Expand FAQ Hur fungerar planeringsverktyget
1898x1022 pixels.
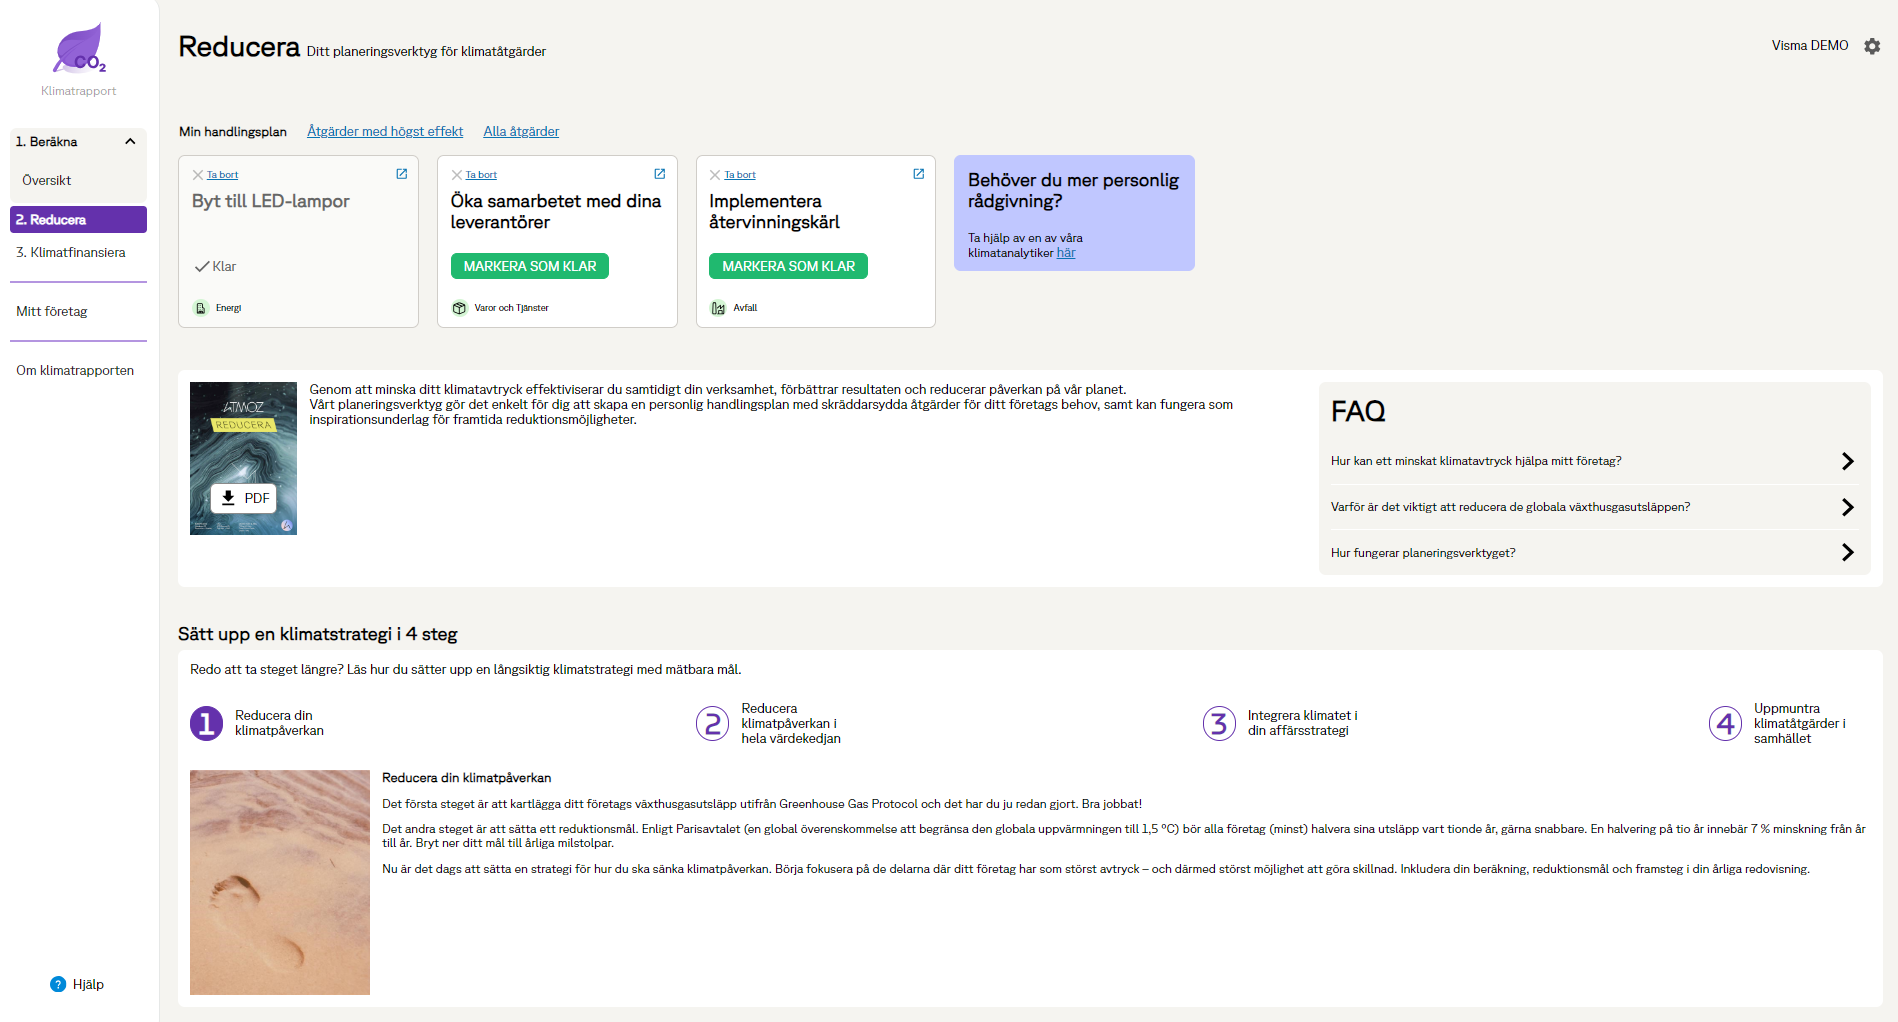pos(1847,553)
